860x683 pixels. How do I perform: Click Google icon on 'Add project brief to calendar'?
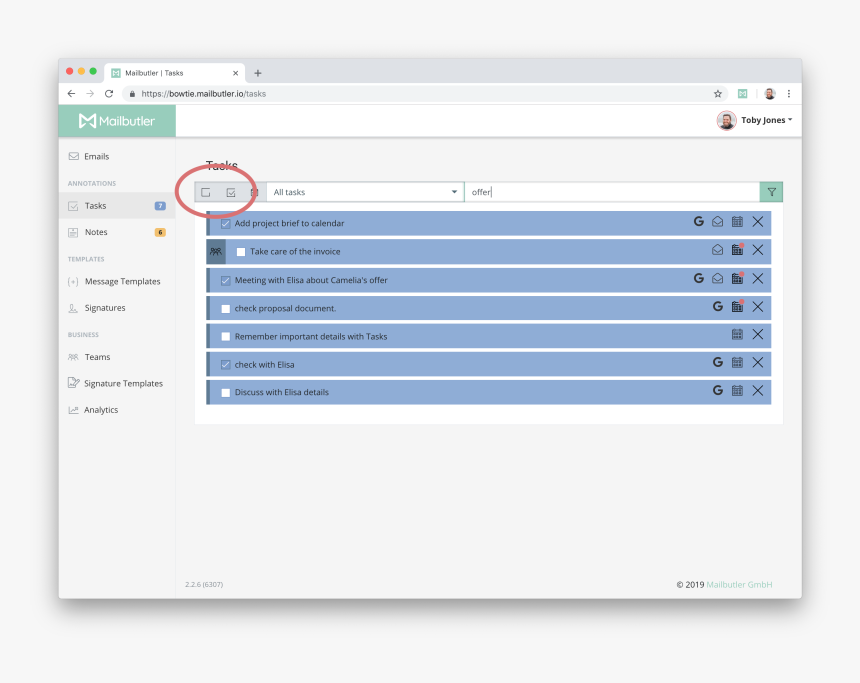click(699, 222)
